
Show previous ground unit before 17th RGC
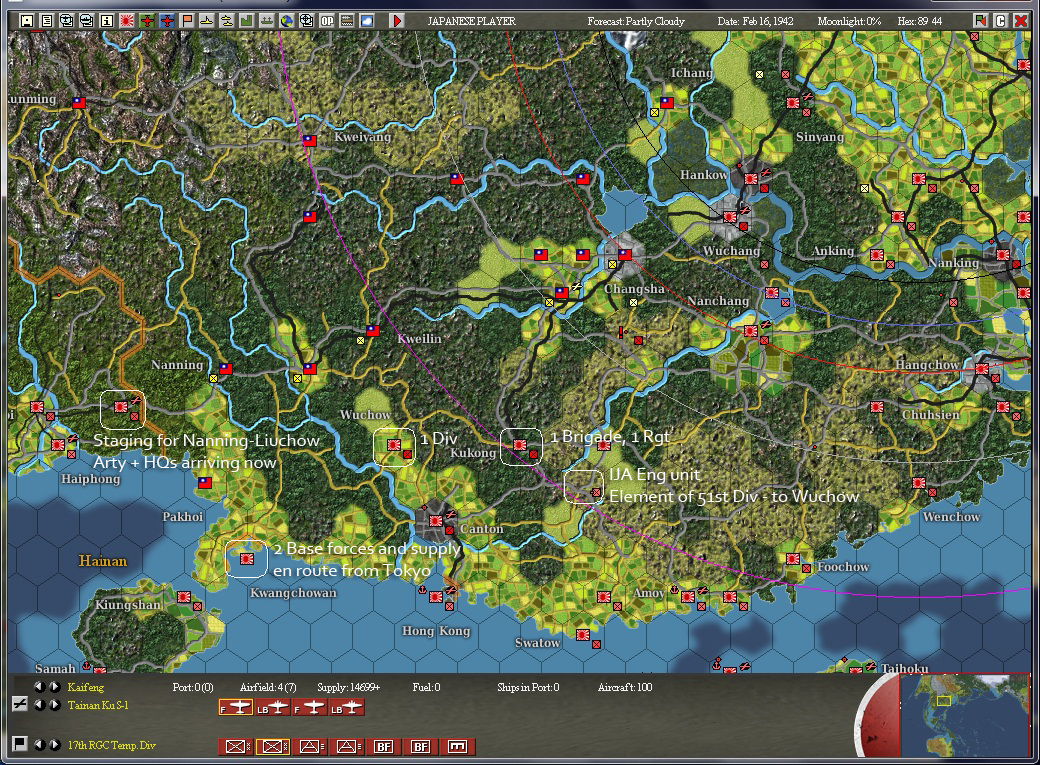40,745
